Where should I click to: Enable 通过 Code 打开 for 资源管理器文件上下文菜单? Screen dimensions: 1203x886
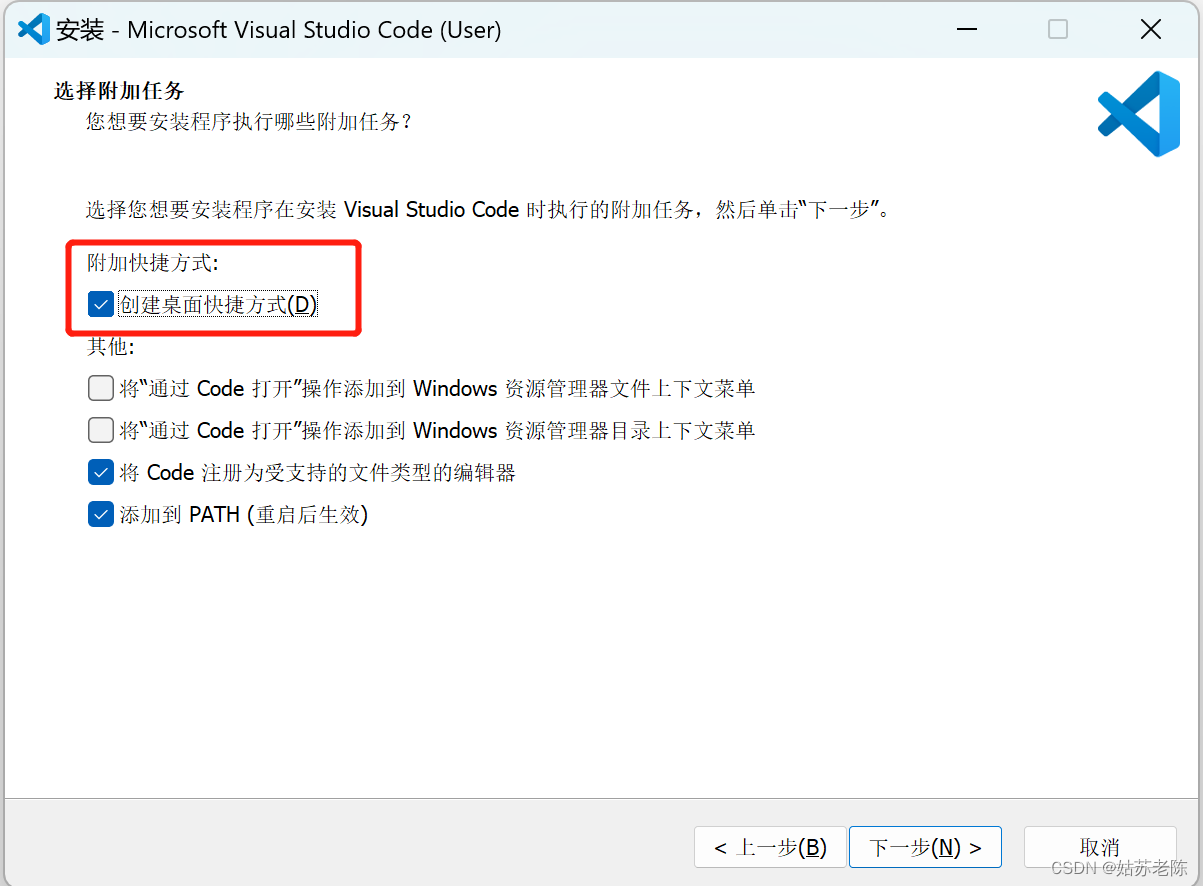pyautogui.click(x=100, y=388)
